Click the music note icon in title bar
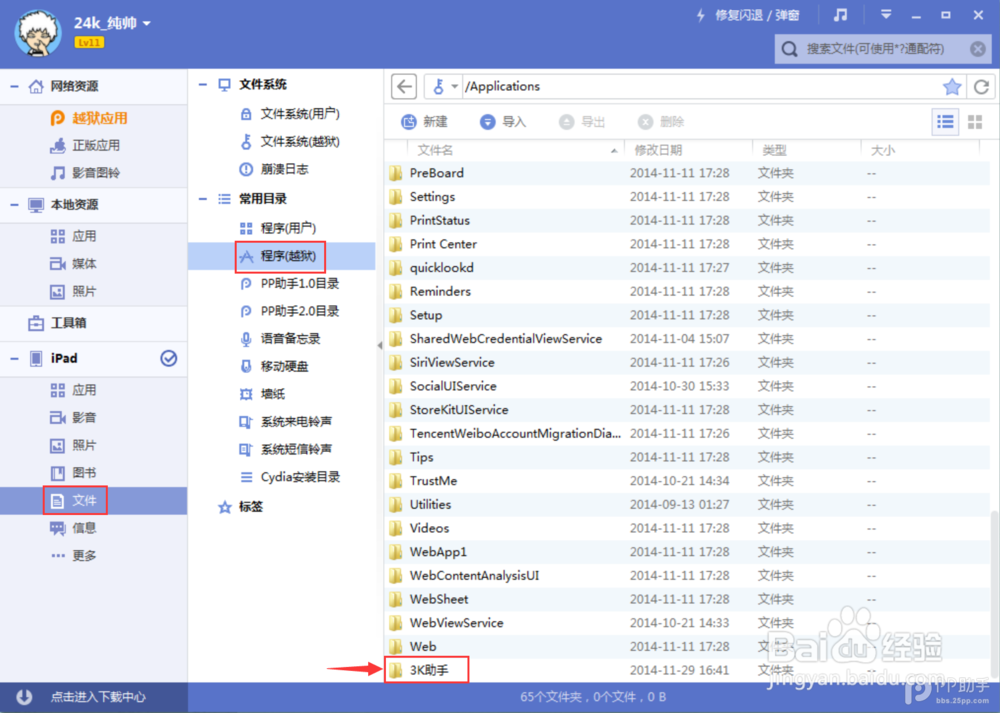 coord(841,15)
